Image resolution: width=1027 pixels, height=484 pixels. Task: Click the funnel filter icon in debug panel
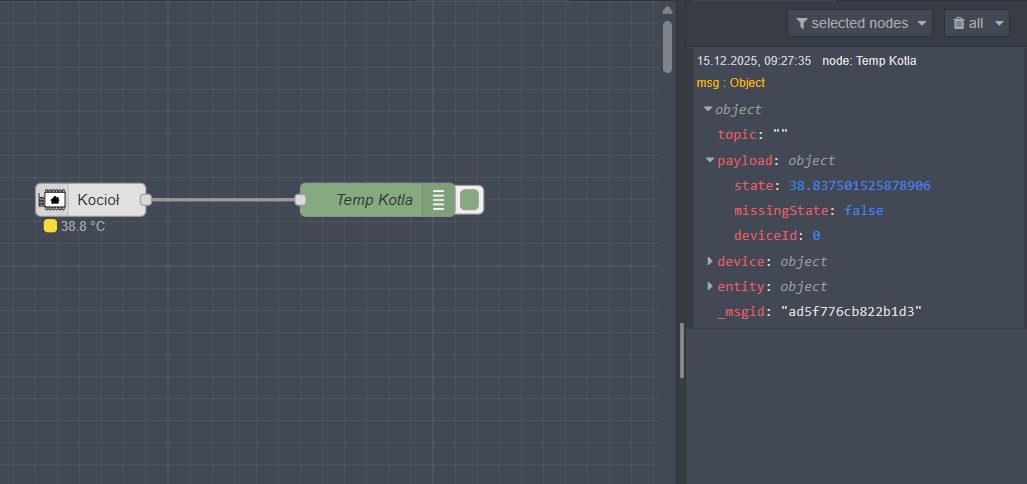pos(801,23)
